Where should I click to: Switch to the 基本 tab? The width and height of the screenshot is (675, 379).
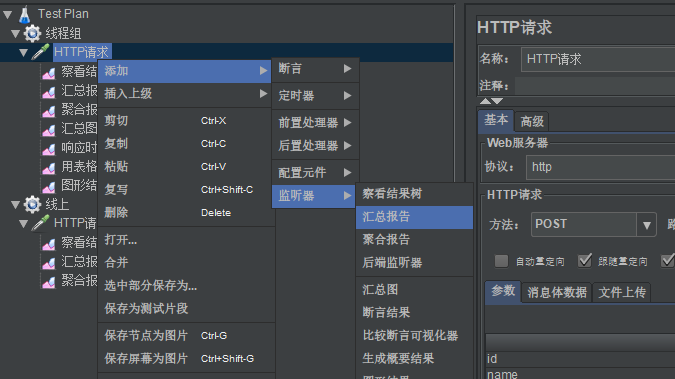point(496,120)
